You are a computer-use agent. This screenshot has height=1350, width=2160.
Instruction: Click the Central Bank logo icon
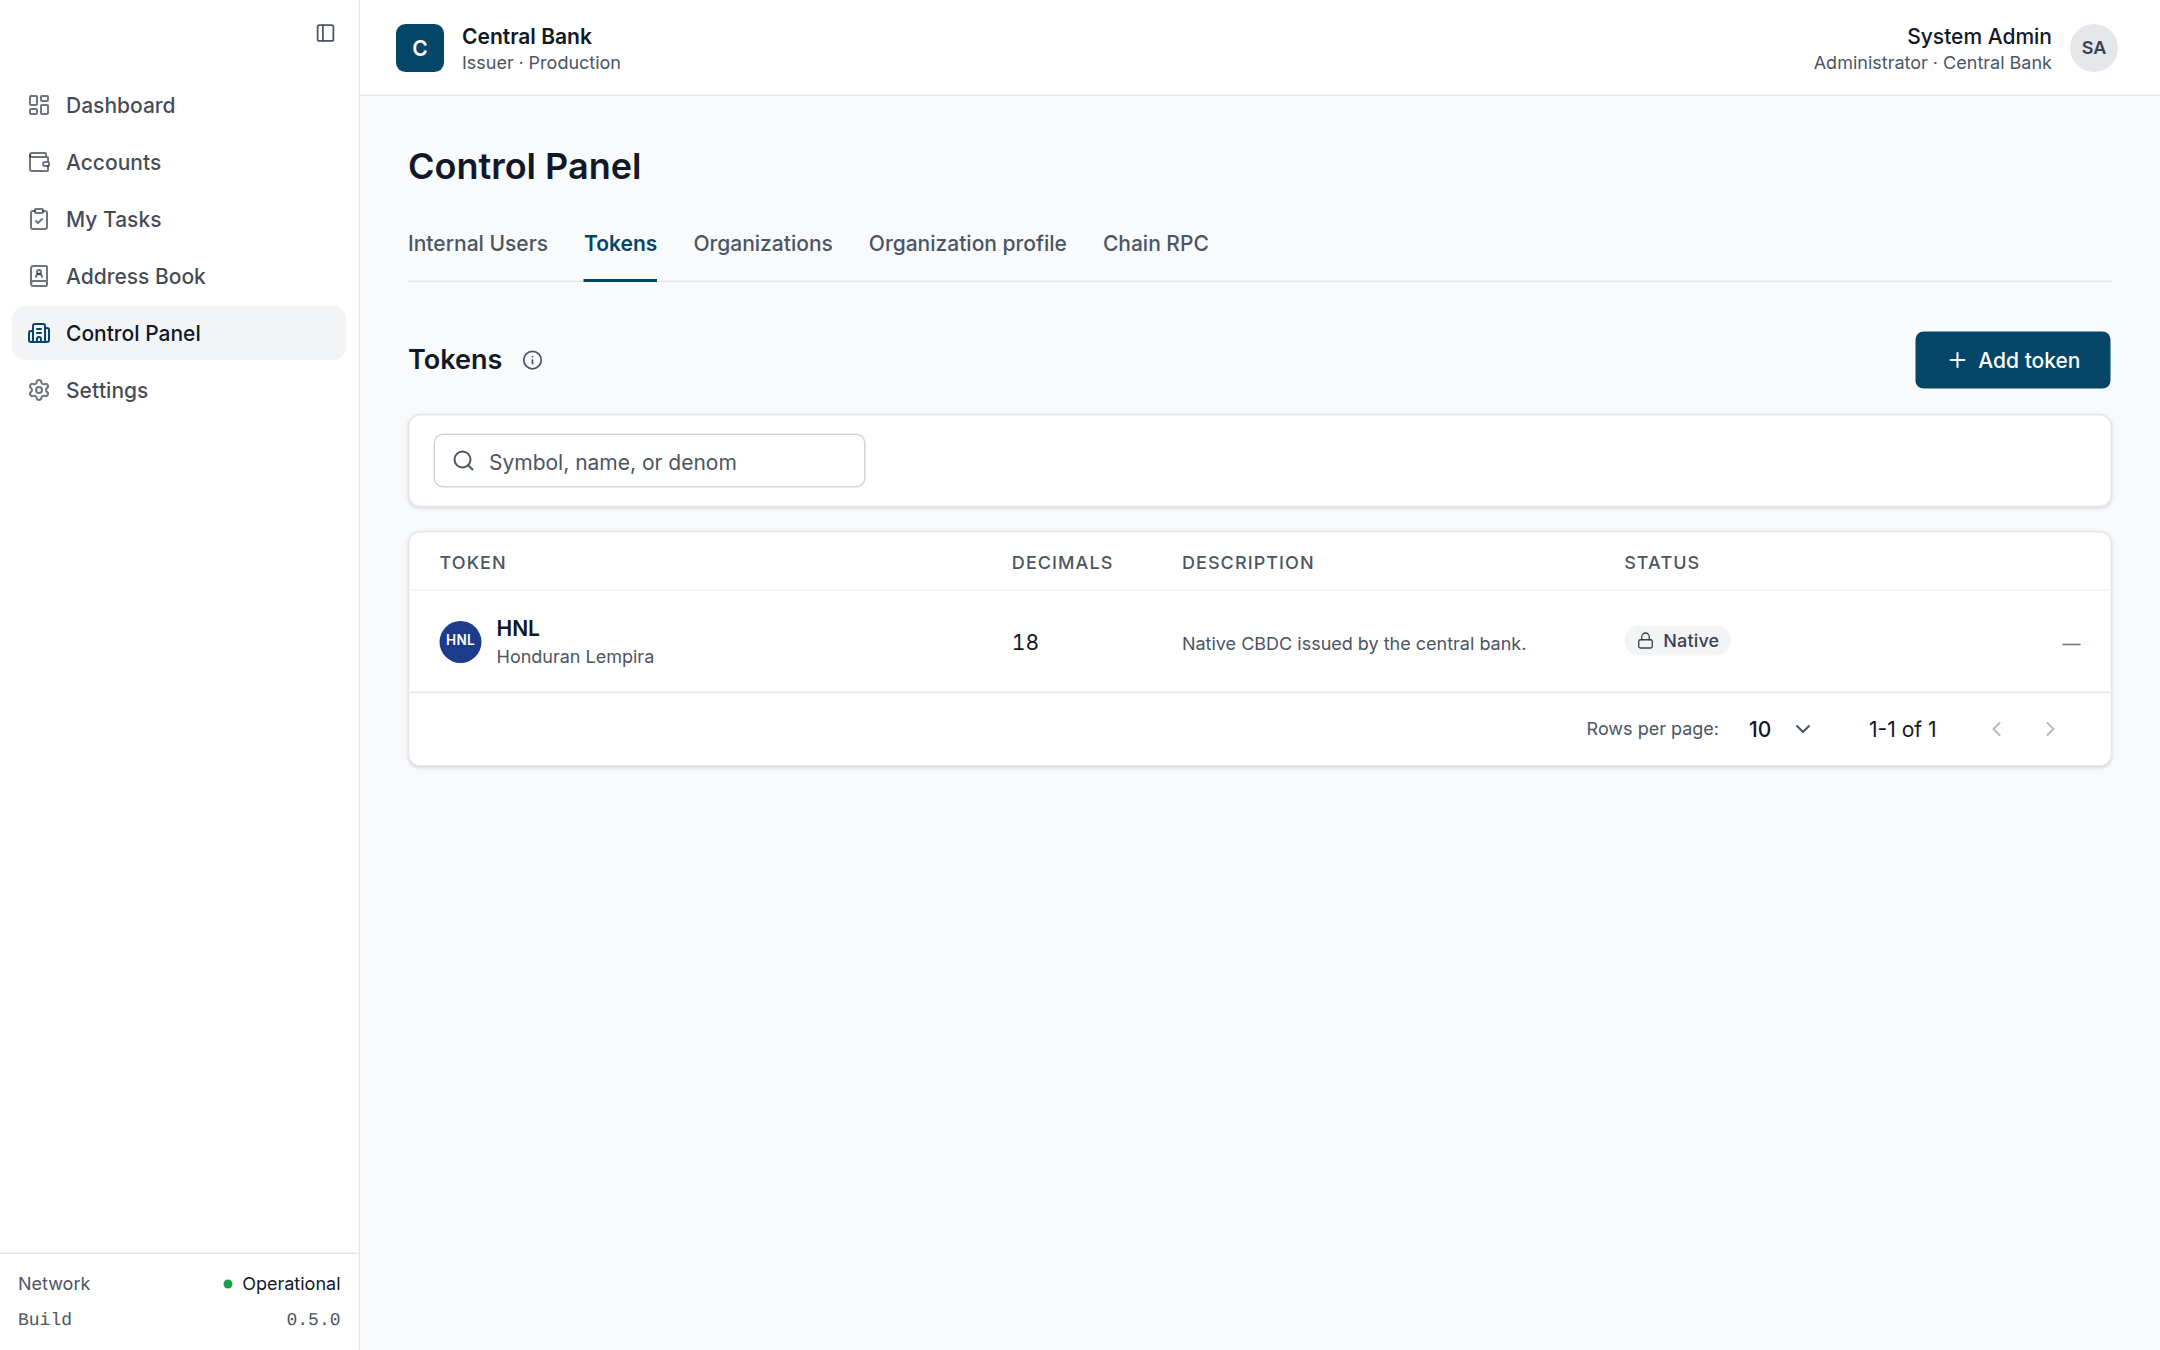[420, 48]
